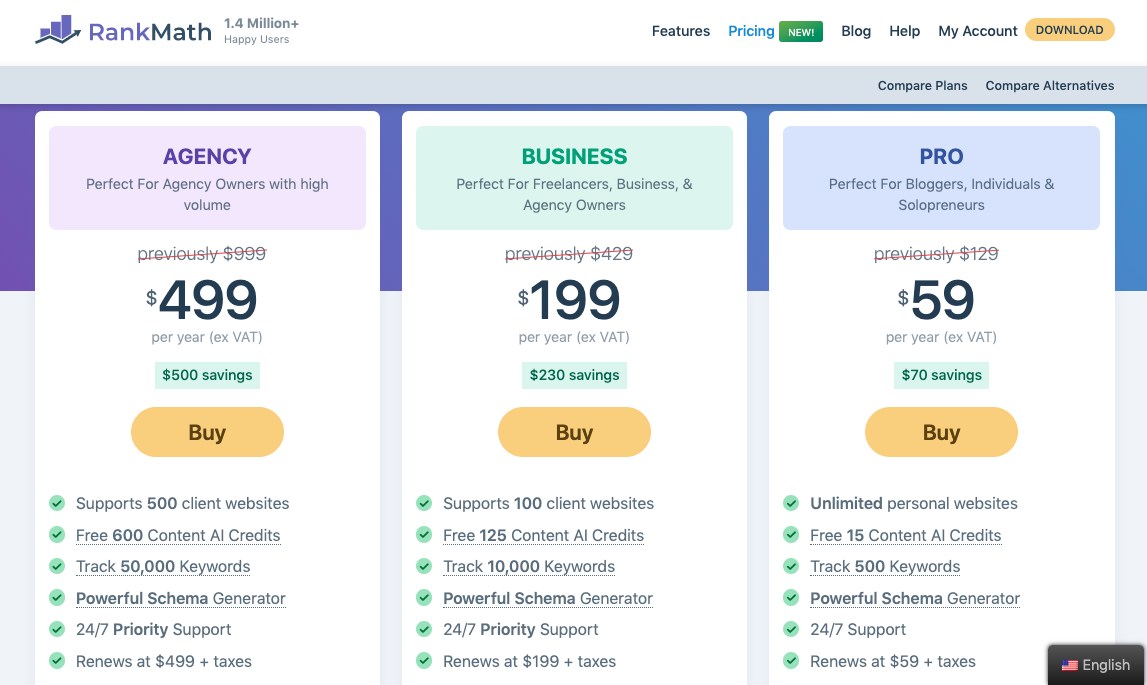Viewport: 1147px width, 685px height.
Task: Click checkmark beside Renews at $499 + taxes
Action: (x=57, y=660)
